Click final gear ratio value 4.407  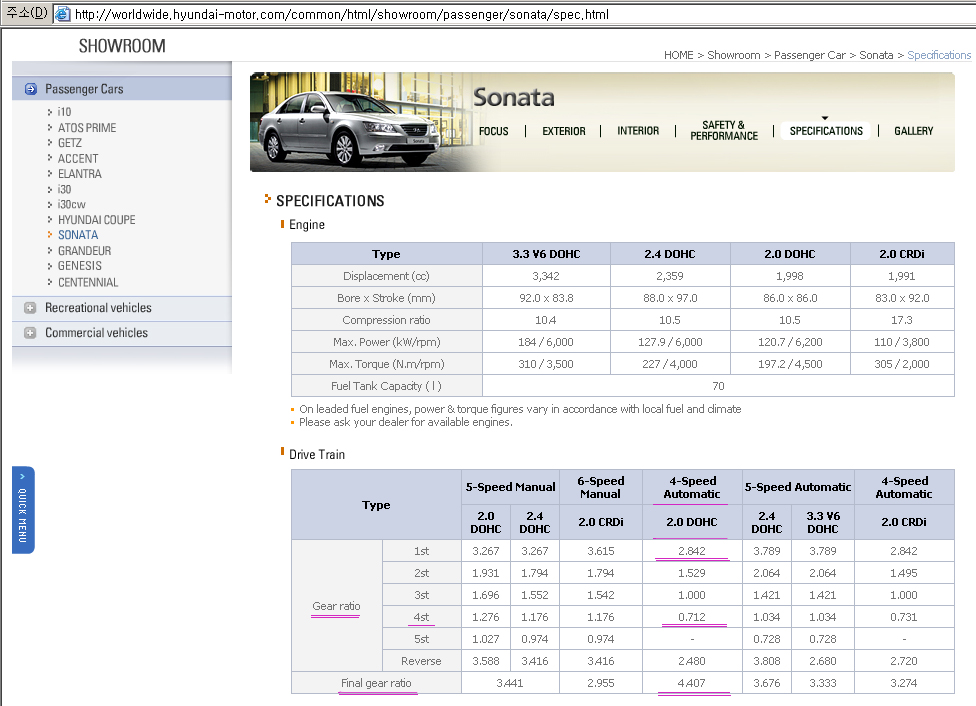click(692, 683)
